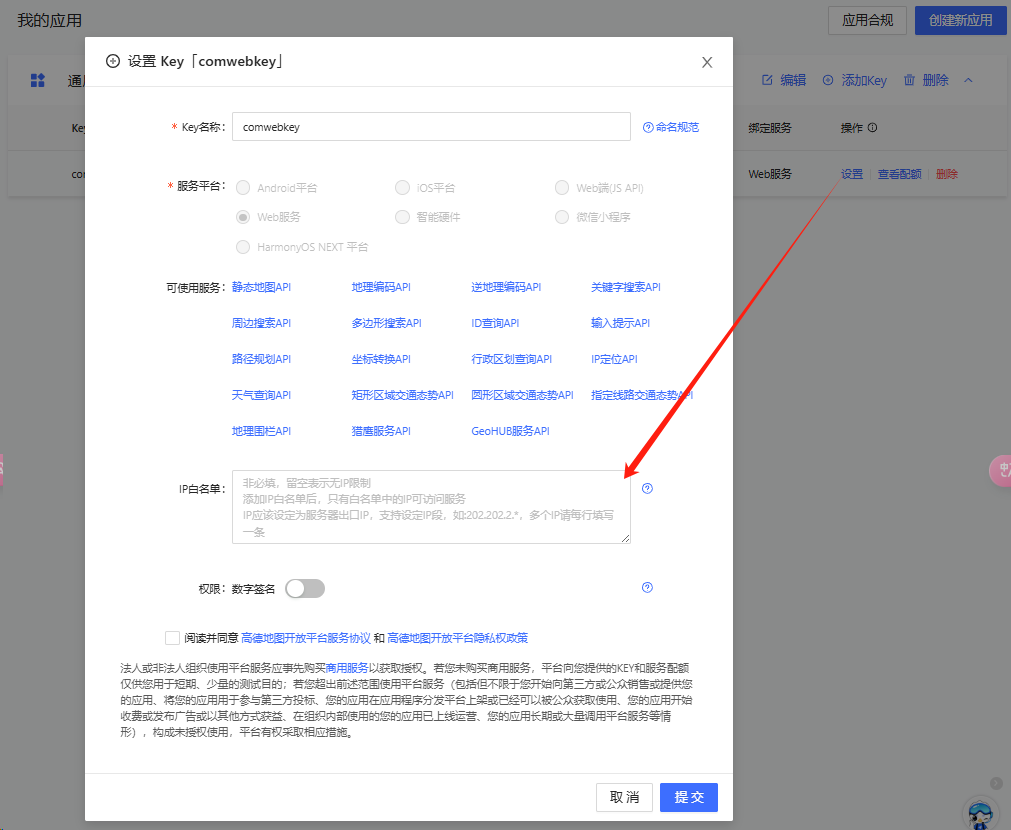
Task: Open the 周边搜索API link
Action: [x=261, y=323]
